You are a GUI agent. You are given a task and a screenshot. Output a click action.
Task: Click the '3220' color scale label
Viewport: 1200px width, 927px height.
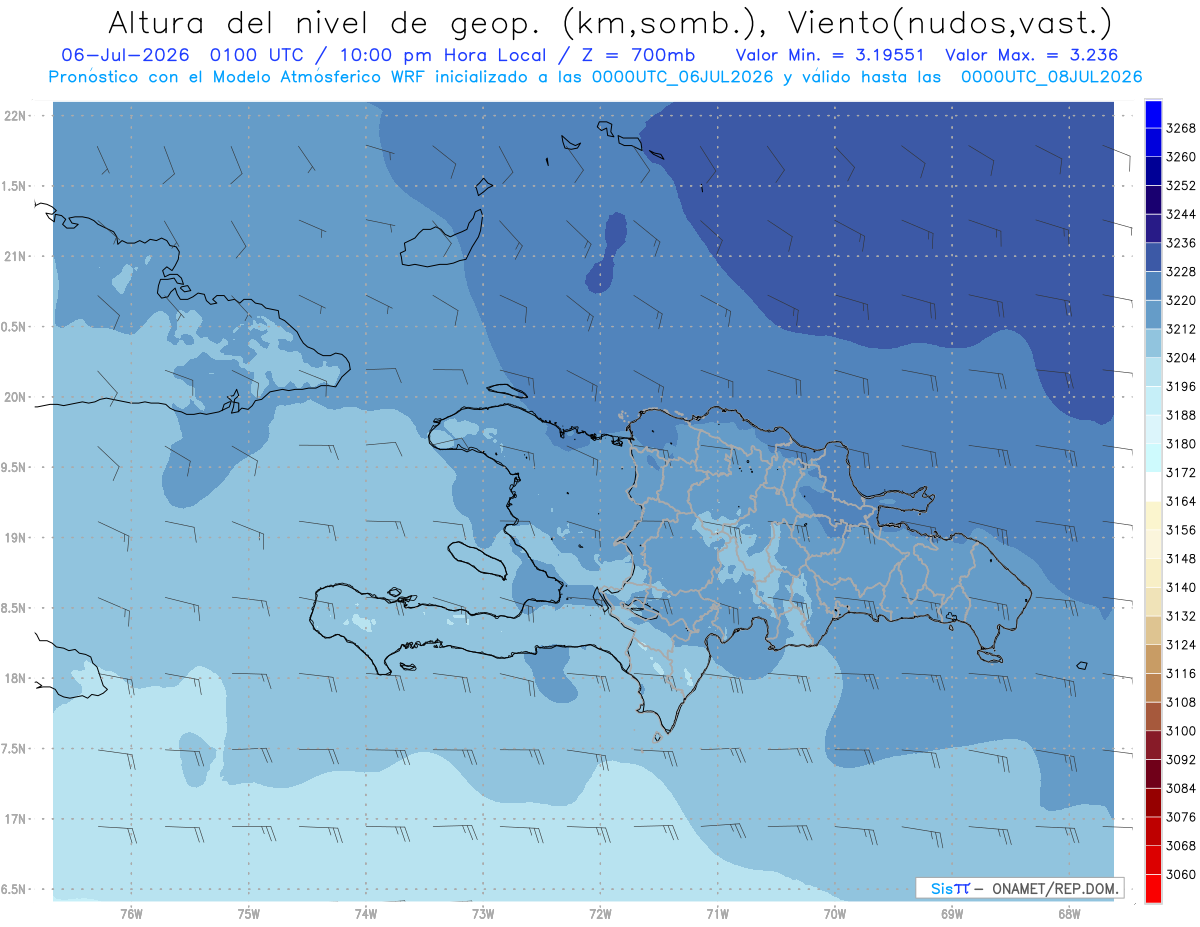(1181, 301)
